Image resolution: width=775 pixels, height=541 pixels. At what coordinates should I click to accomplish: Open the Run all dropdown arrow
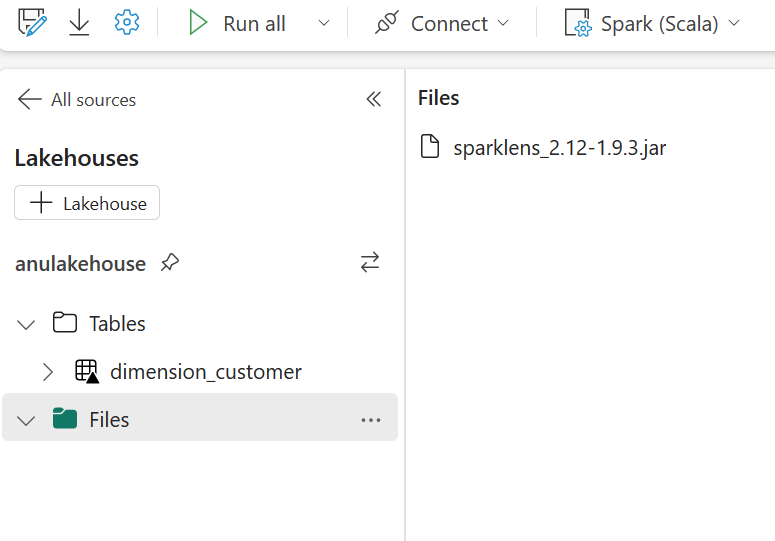coord(324,23)
